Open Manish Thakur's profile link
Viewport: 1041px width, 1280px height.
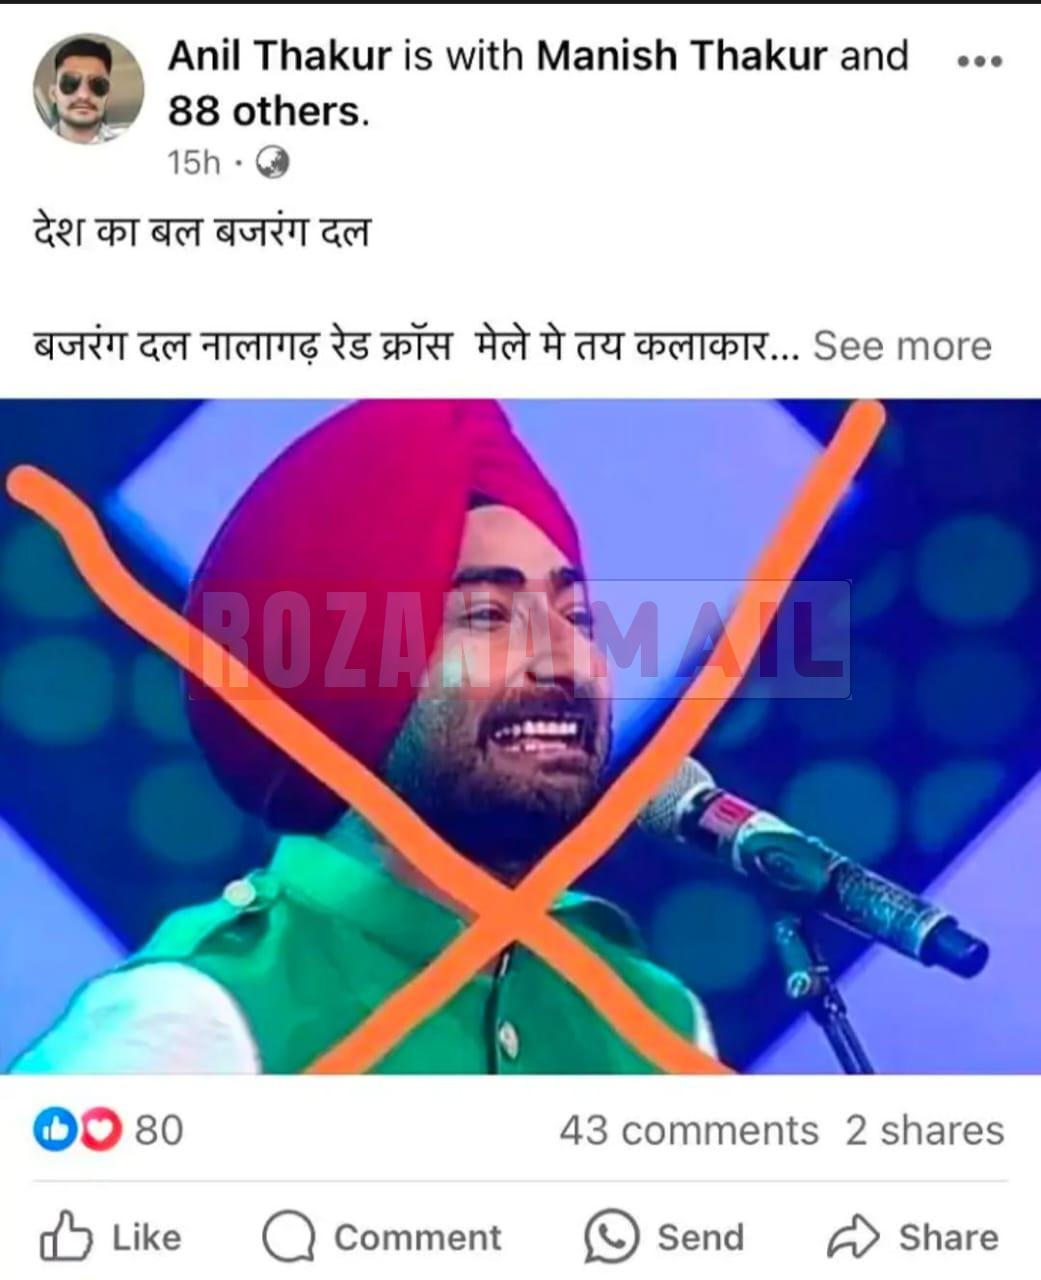click(682, 56)
